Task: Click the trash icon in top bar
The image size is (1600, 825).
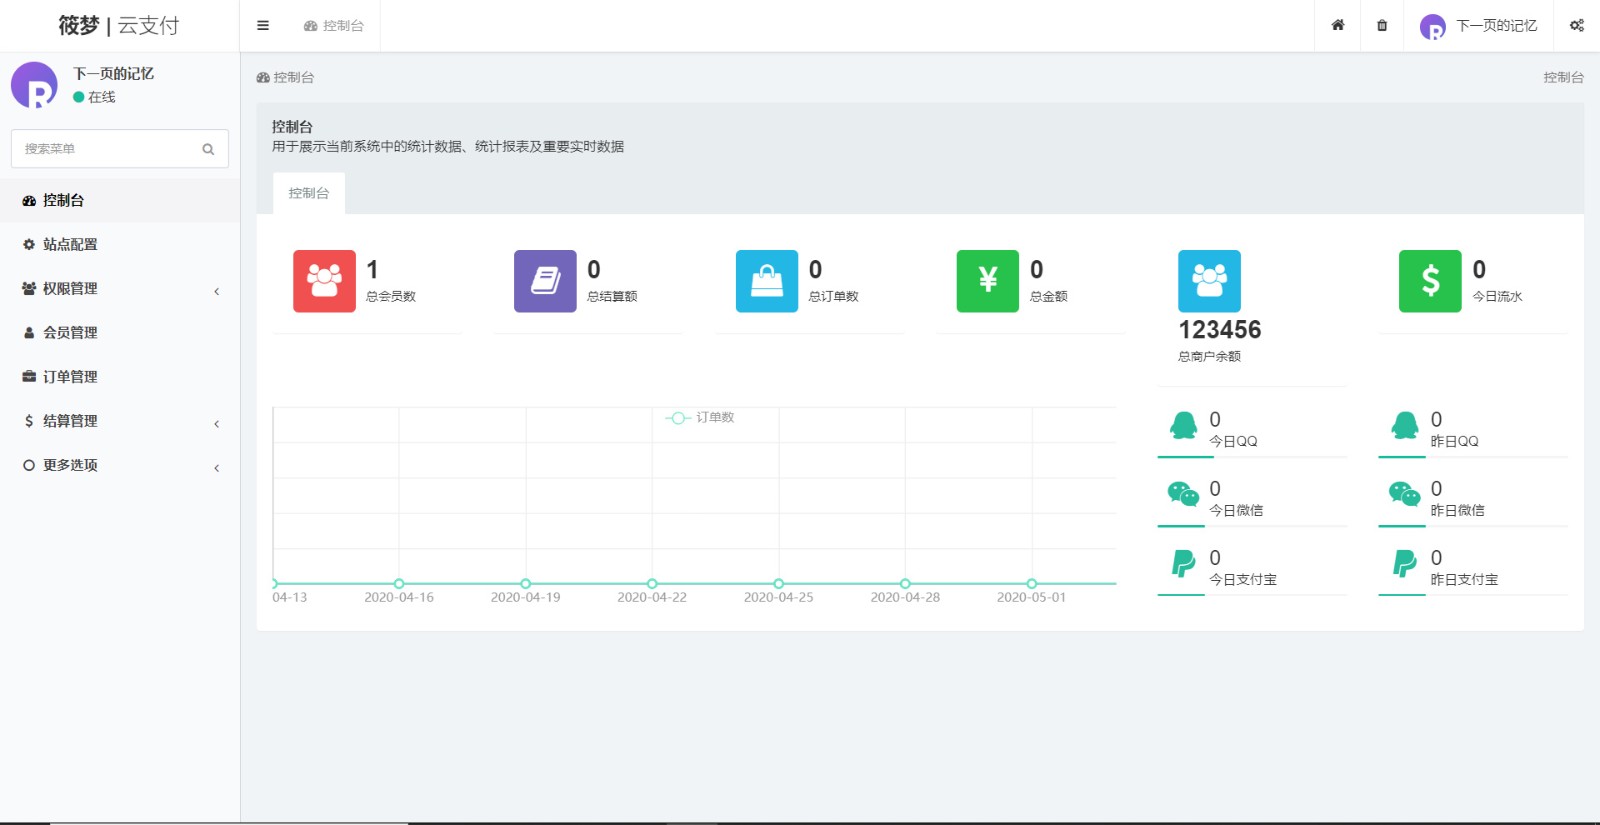Action: [x=1382, y=26]
